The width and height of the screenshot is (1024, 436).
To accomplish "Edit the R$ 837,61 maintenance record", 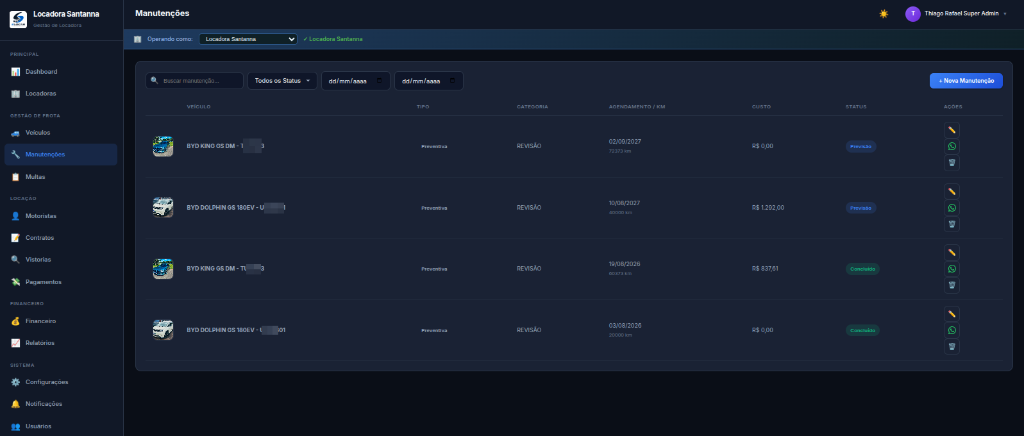I will [952, 252].
